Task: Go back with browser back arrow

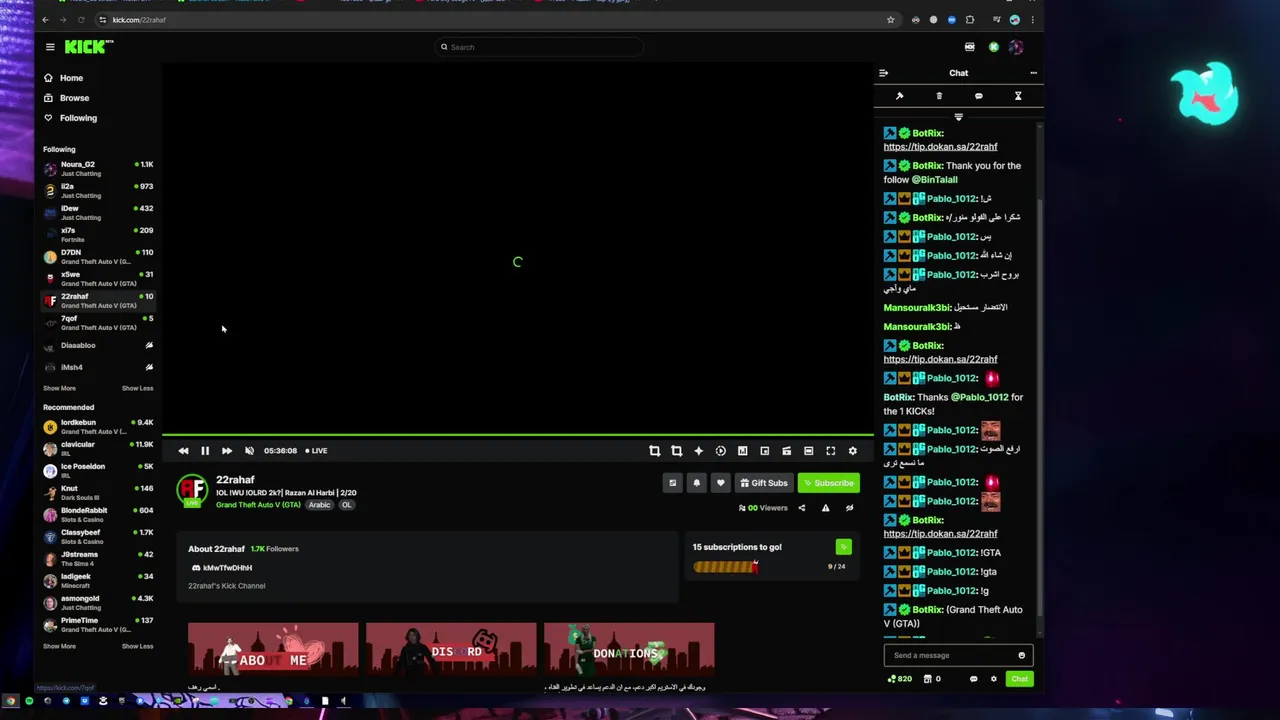Action: (x=45, y=20)
